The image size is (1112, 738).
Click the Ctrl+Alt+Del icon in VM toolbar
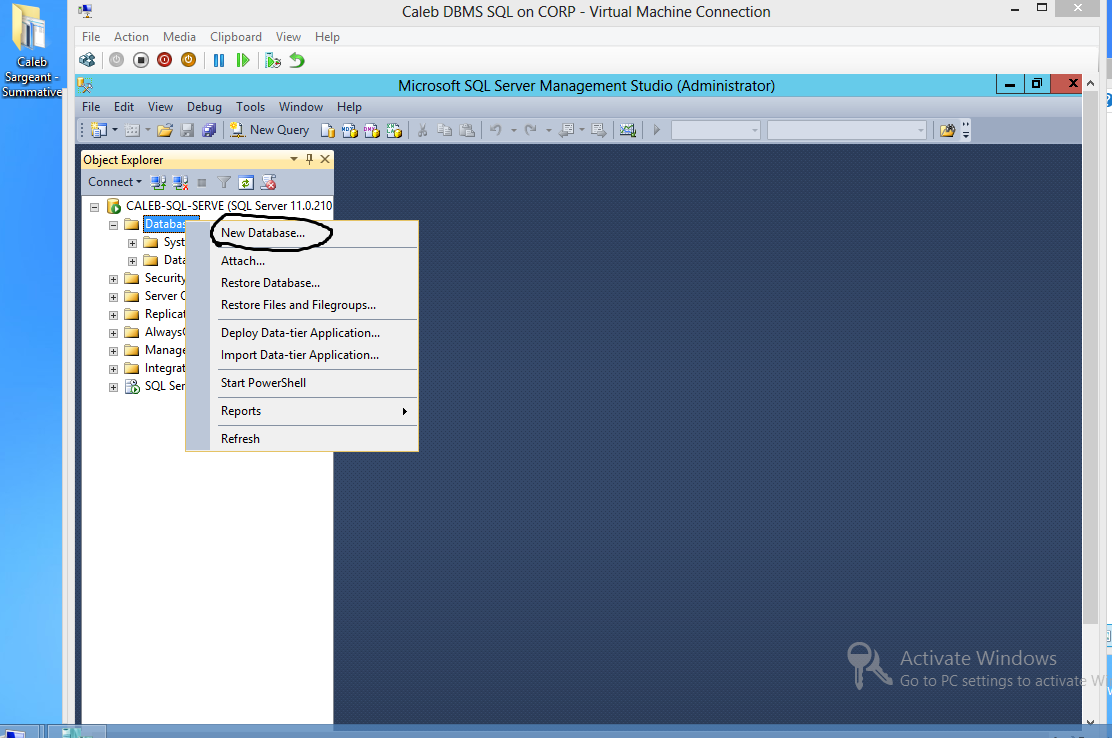click(87, 60)
